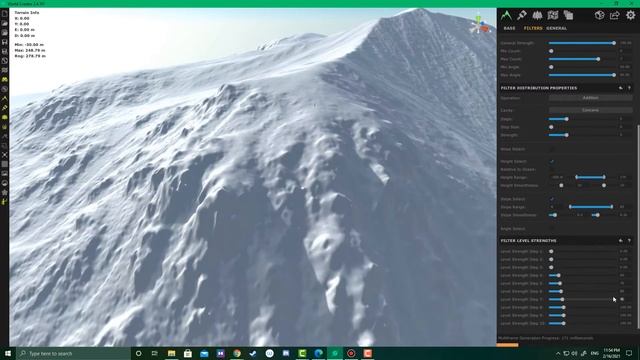Screen dimensions: 640x360
Task: Adjust the Max Count slider
Action: (582, 59)
